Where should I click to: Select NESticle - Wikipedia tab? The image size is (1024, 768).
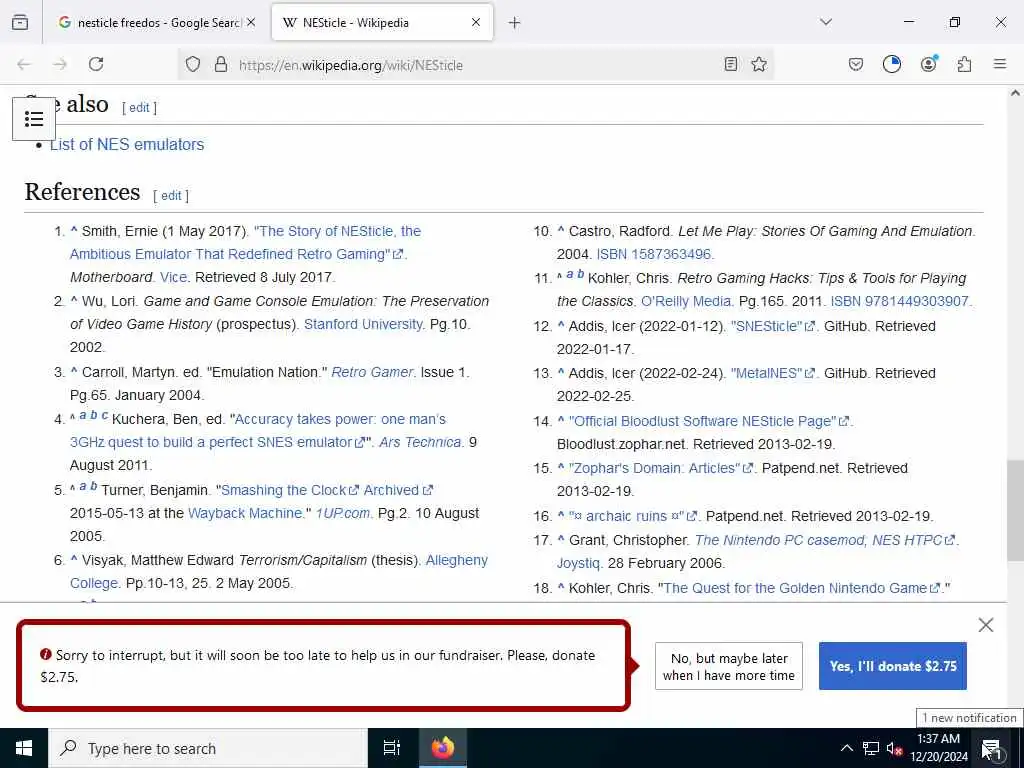pos(382,22)
